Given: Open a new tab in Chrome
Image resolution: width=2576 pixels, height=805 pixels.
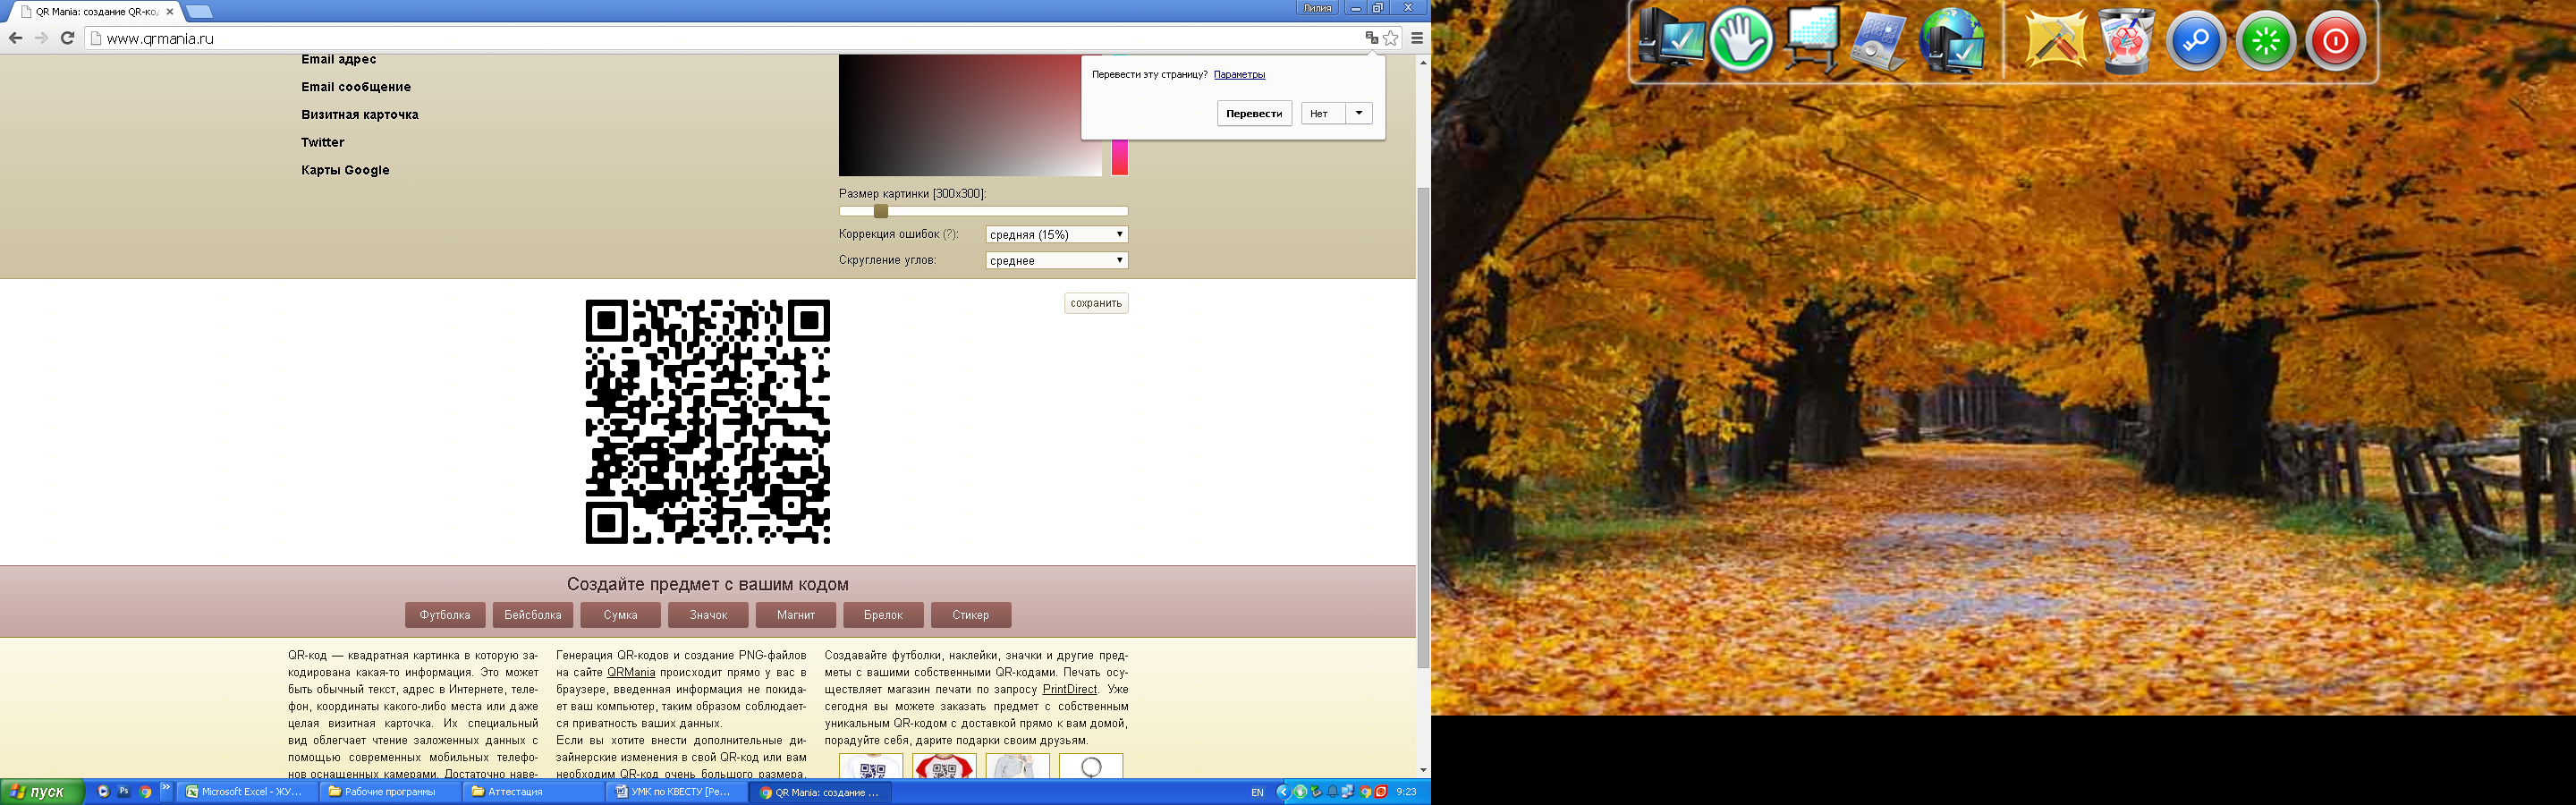Looking at the screenshot, I should pos(200,12).
